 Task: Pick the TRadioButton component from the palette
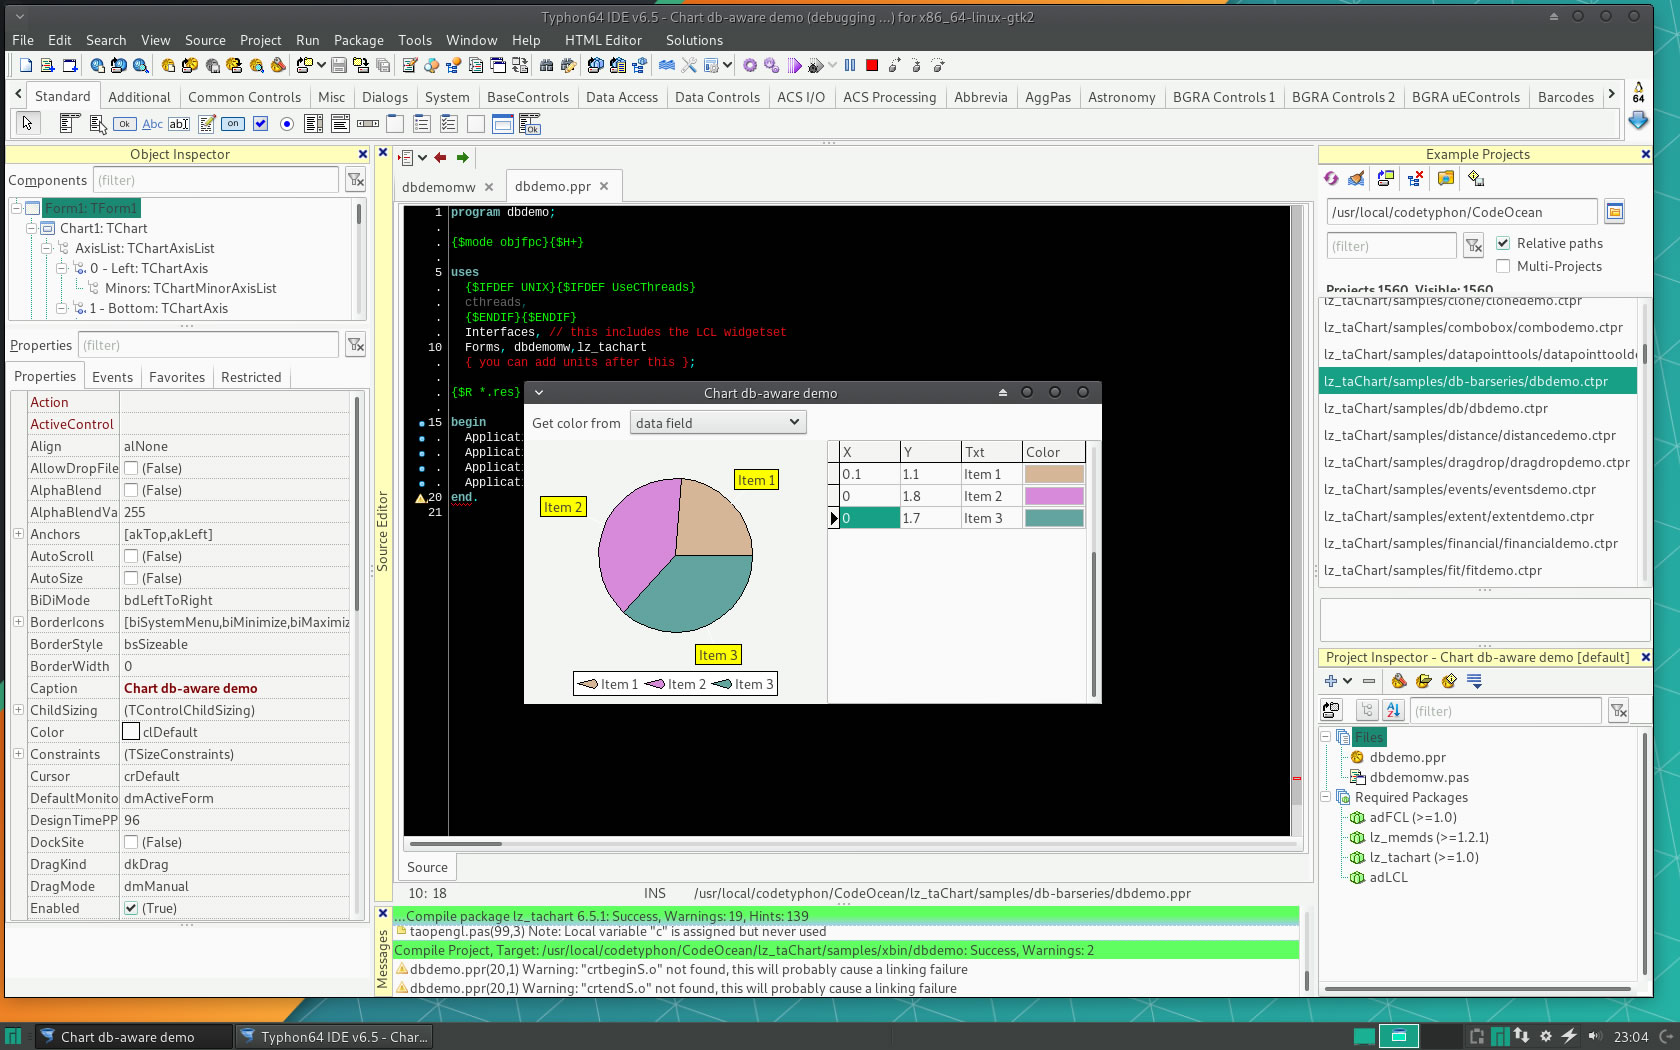click(287, 124)
